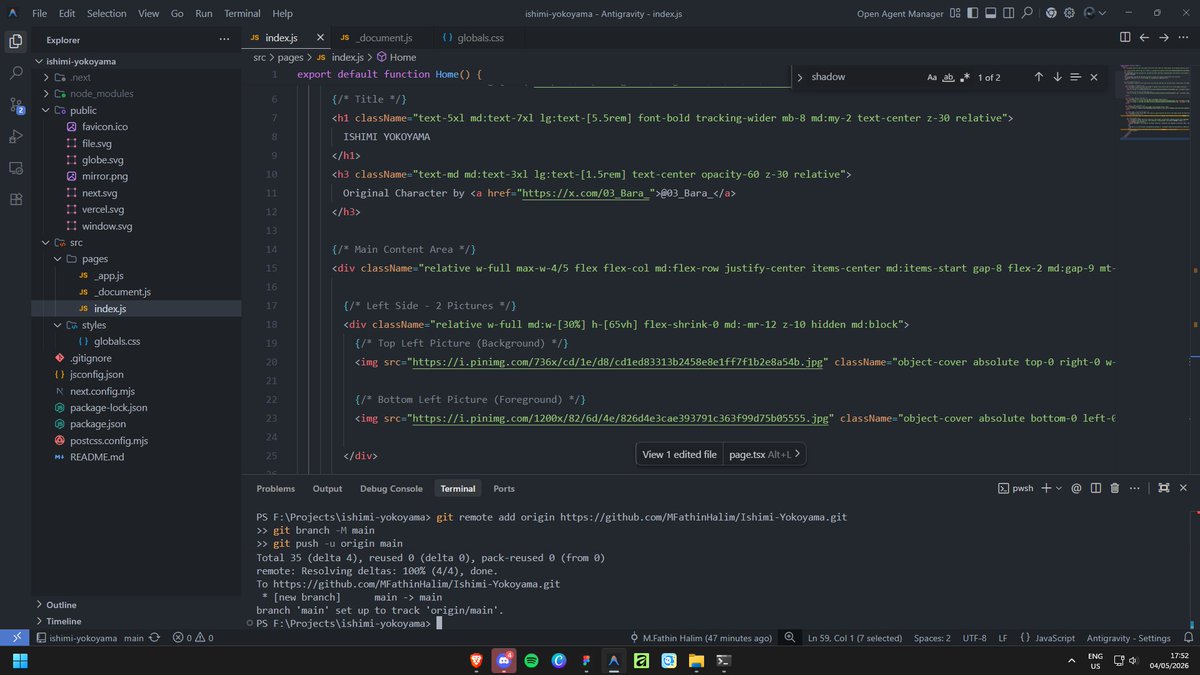Split the terminal pane
The width and height of the screenshot is (1200, 675).
click(x=1096, y=488)
